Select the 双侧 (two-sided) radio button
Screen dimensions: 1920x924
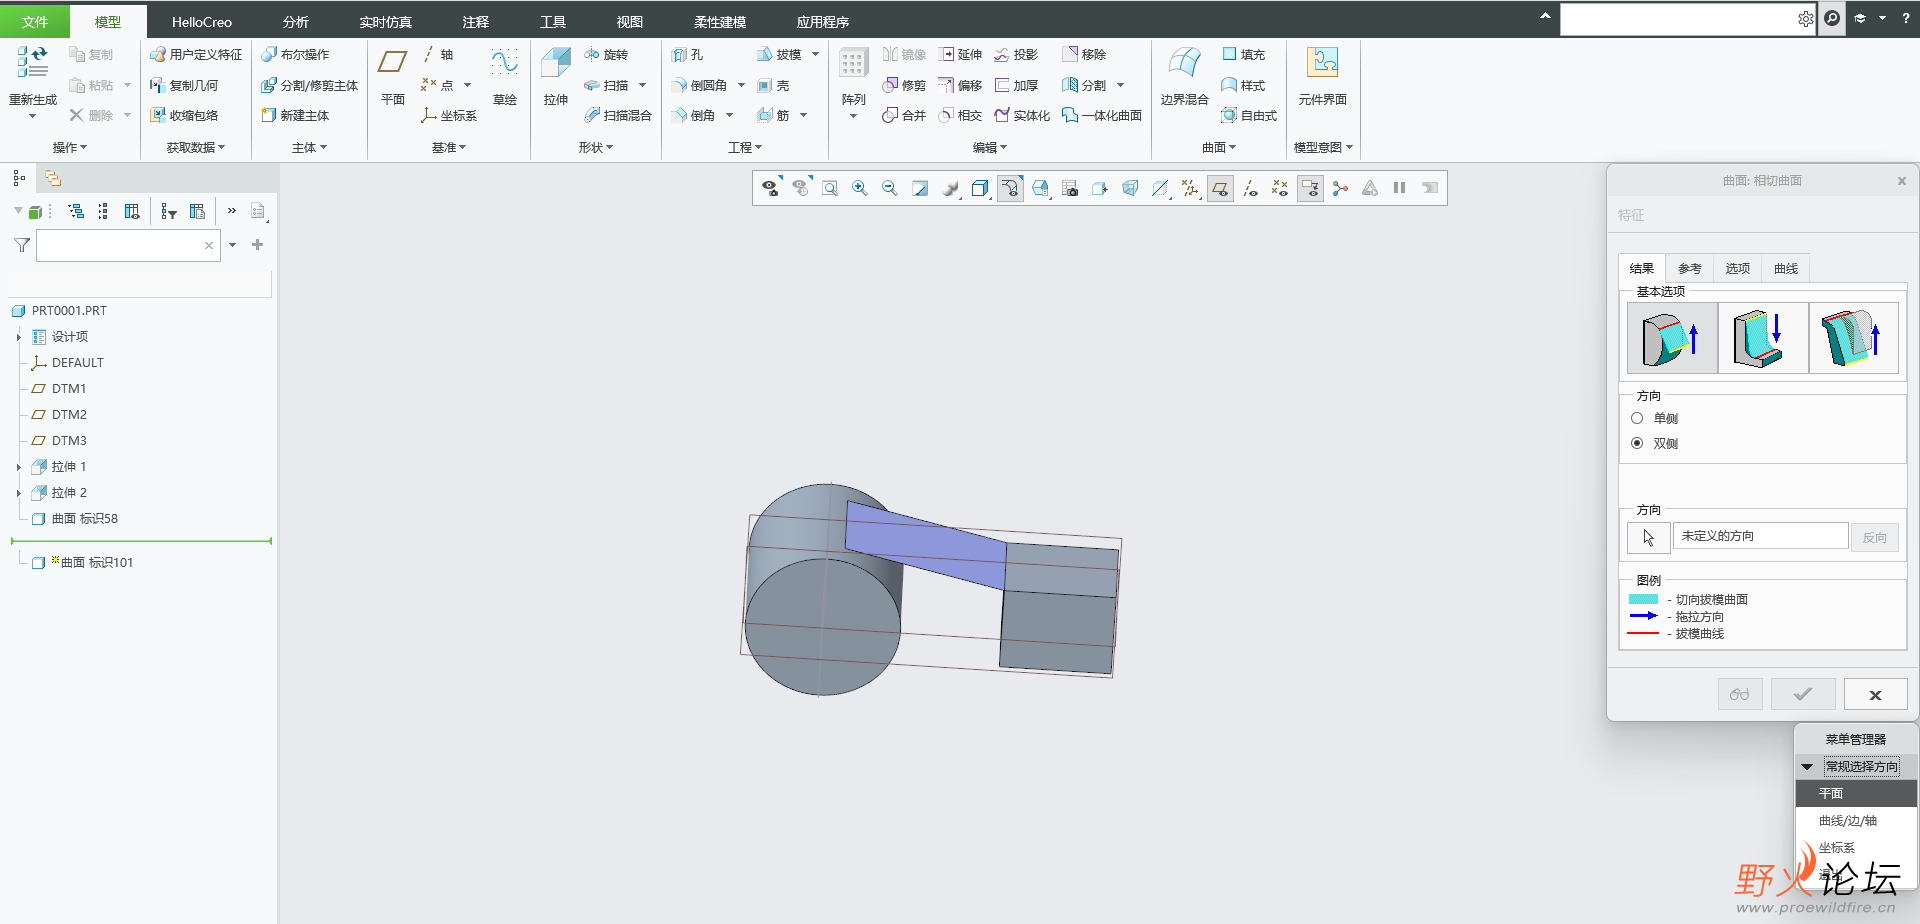pos(1637,443)
